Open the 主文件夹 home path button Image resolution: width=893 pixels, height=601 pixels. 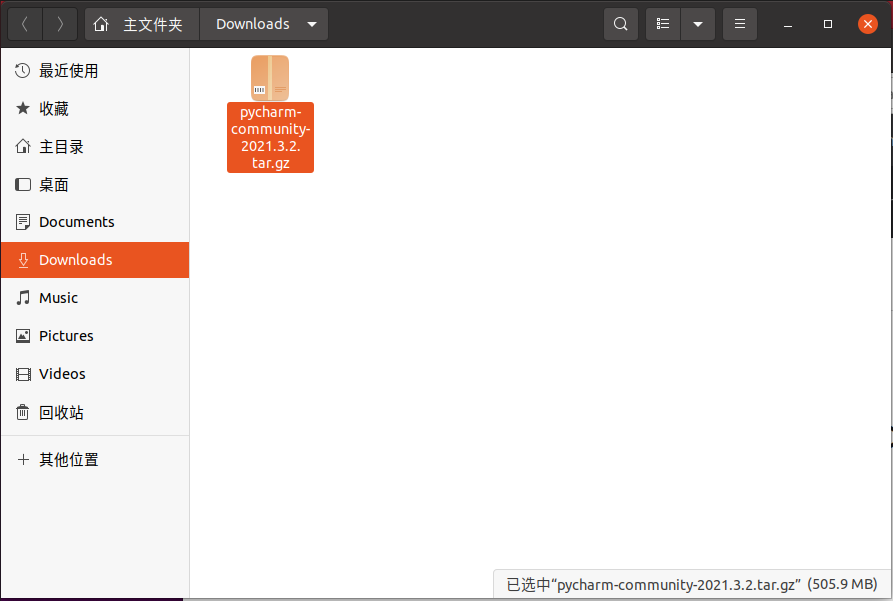[x=142, y=24]
